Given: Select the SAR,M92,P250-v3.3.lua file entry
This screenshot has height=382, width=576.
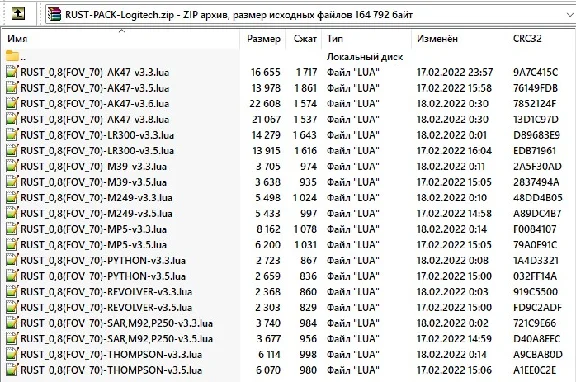Looking at the screenshot, I should click(116, 323).
